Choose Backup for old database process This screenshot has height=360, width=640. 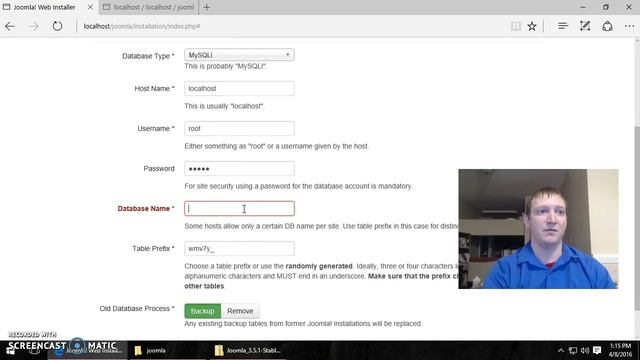pyautogui.click(x=202, y=311)
